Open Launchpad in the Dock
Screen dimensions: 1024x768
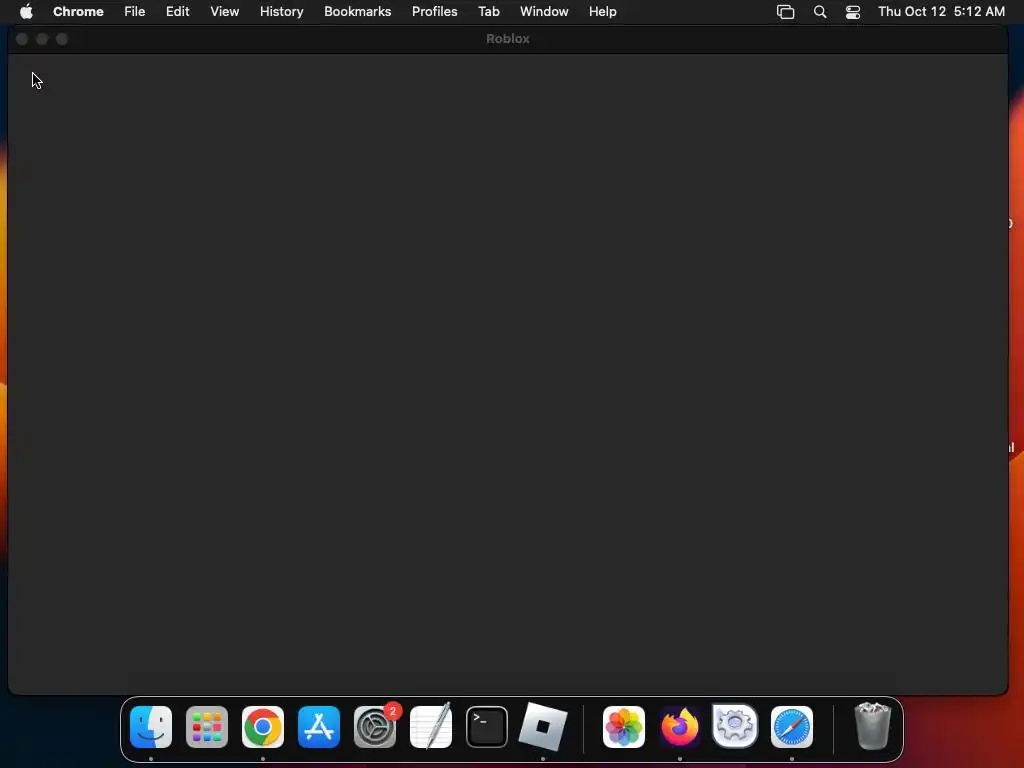[x=207, y=727]
